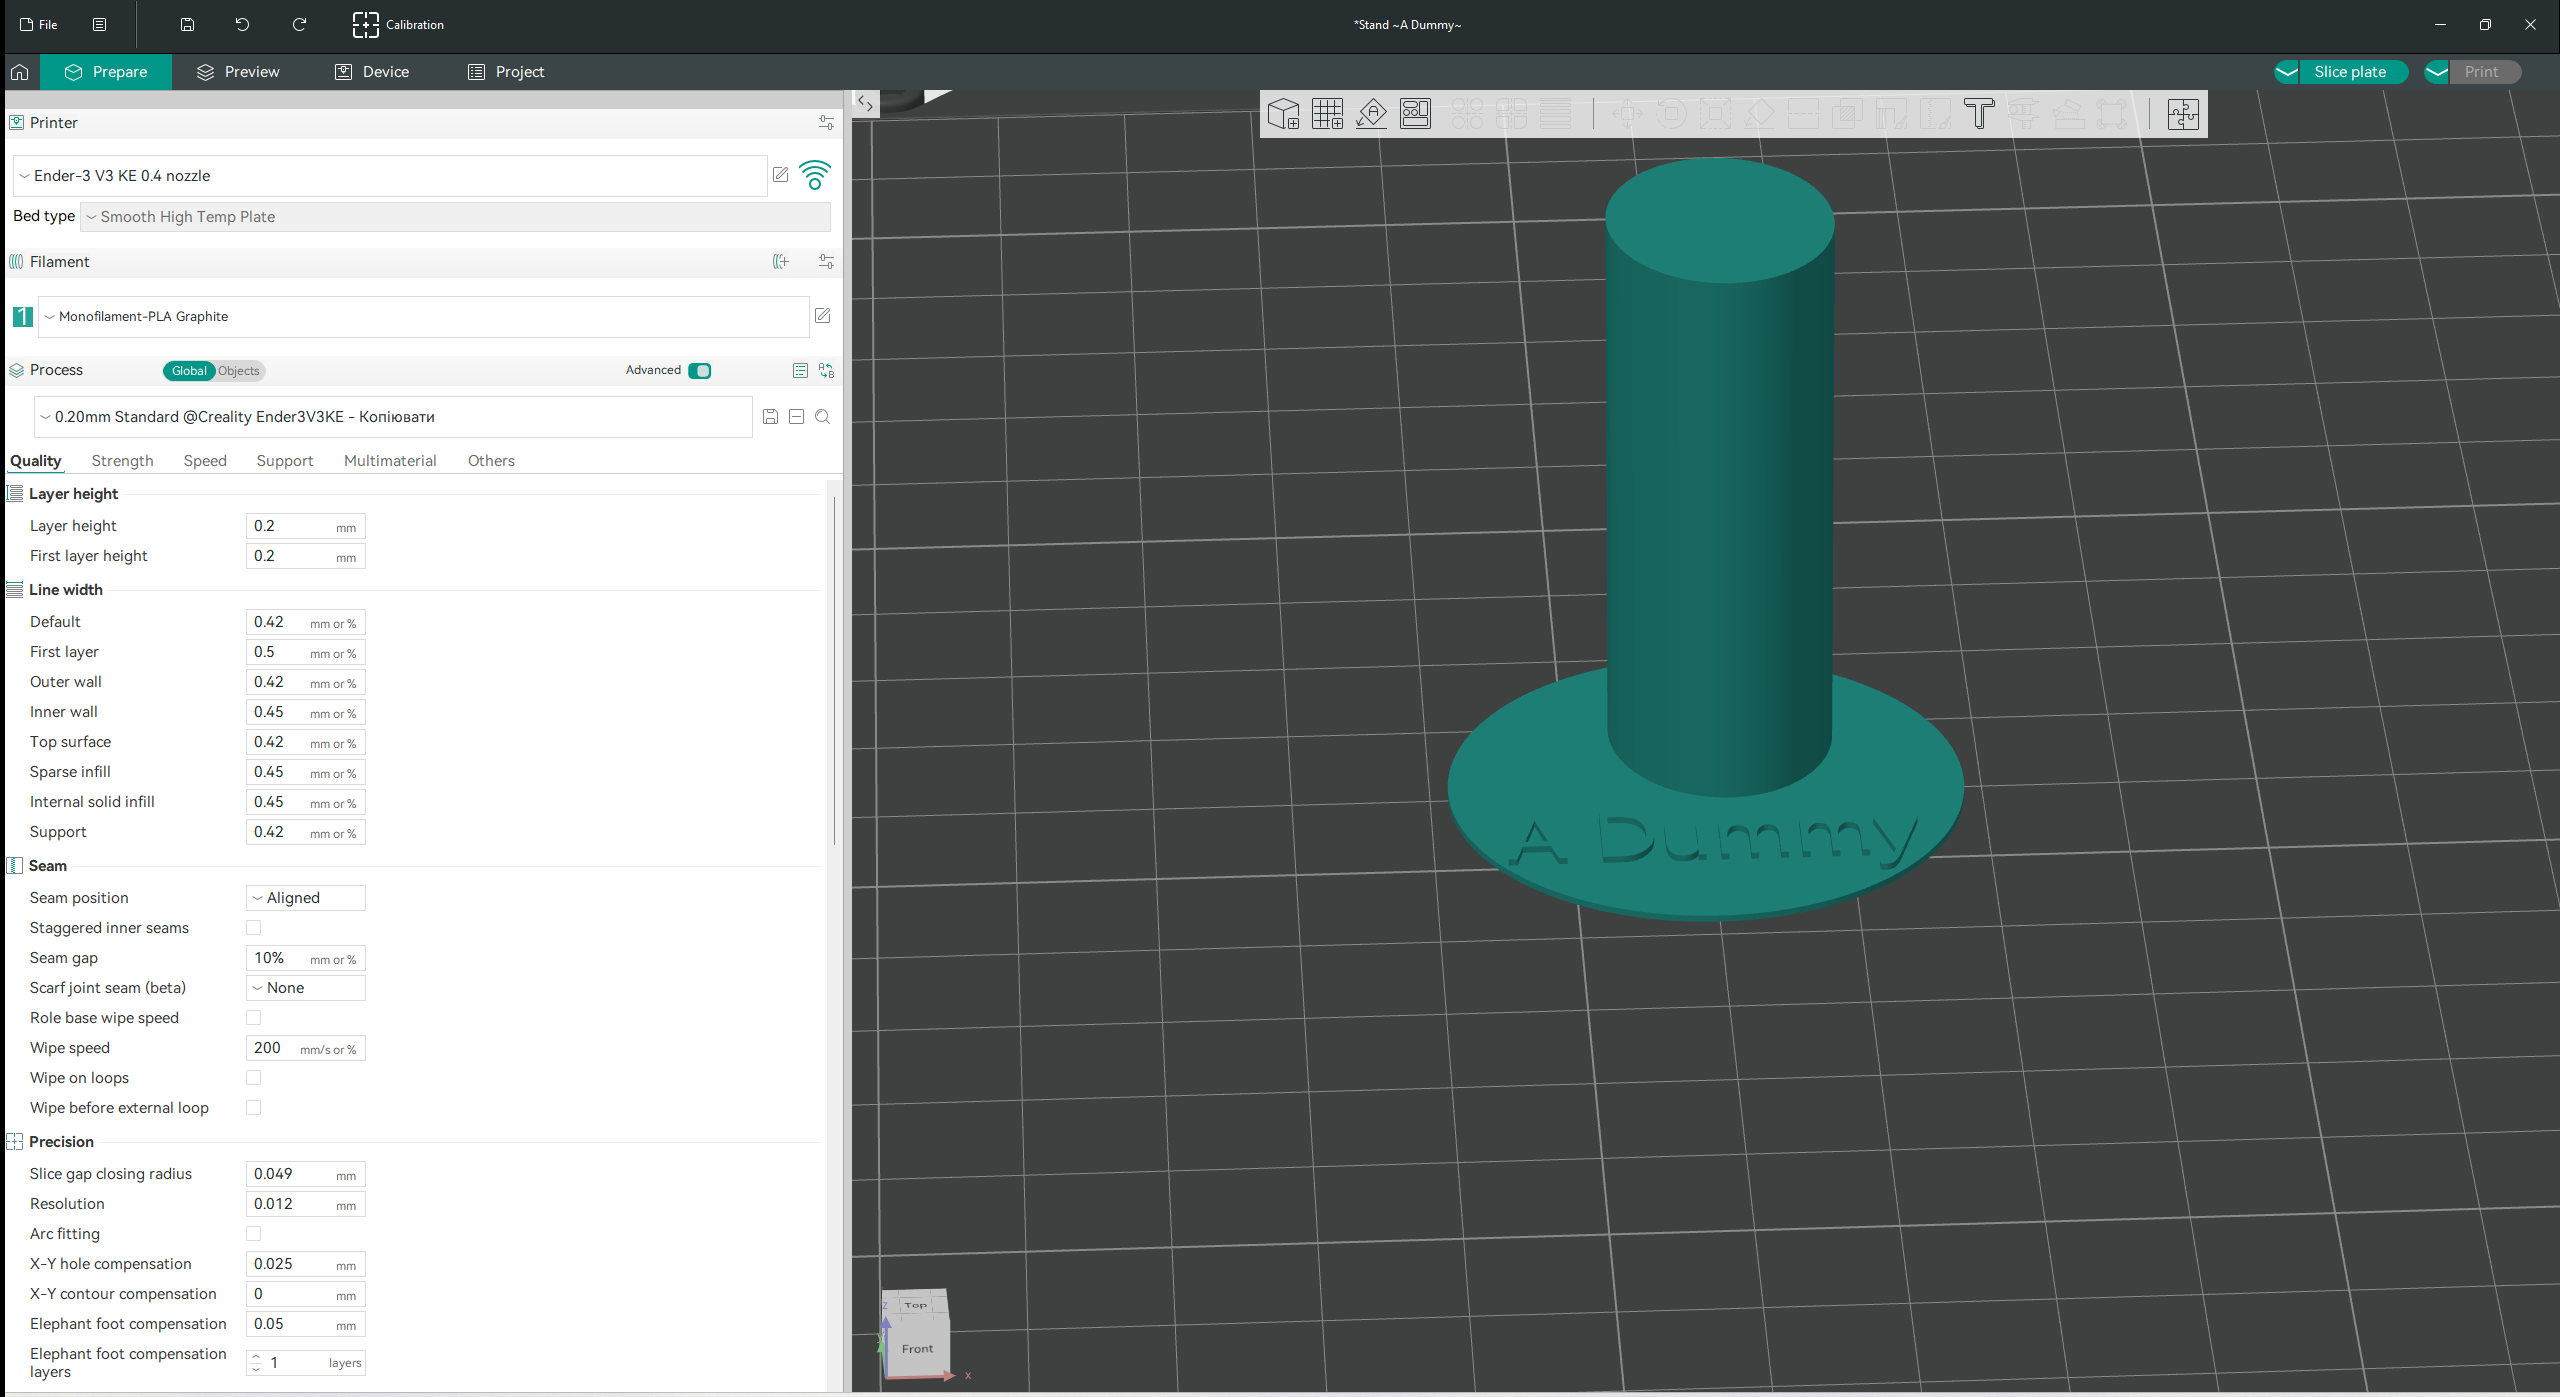Open the Preview tab
Screen dimensions: 2560x1397
pos(238,72)
